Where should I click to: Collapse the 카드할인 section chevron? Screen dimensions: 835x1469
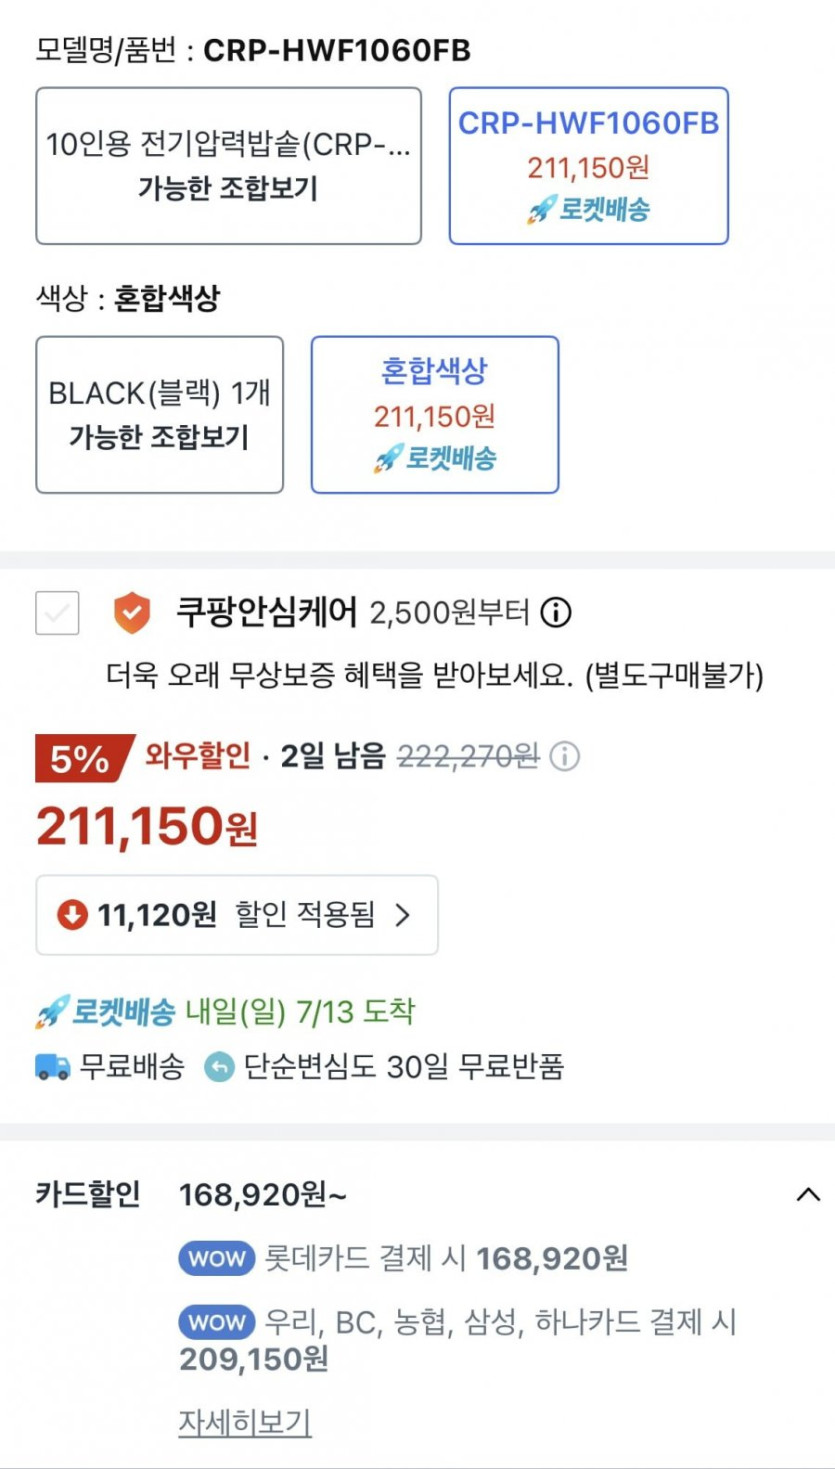coord(807,1194)
